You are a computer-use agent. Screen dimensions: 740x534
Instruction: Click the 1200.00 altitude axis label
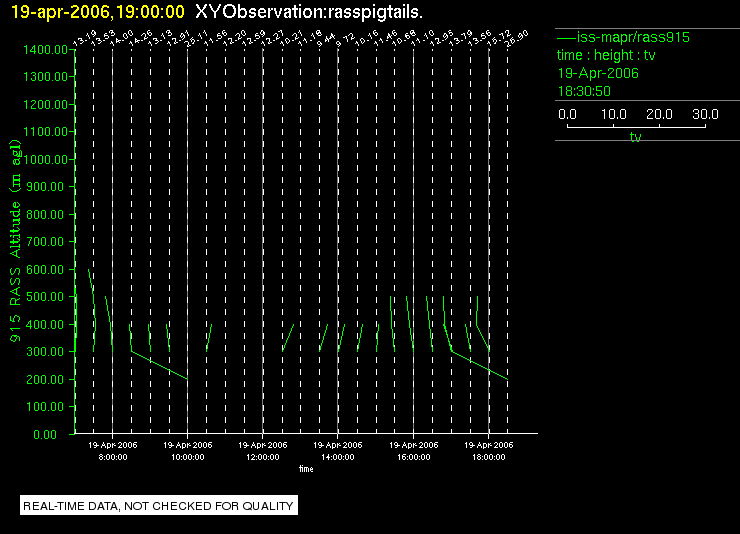[x=45, y=104]
